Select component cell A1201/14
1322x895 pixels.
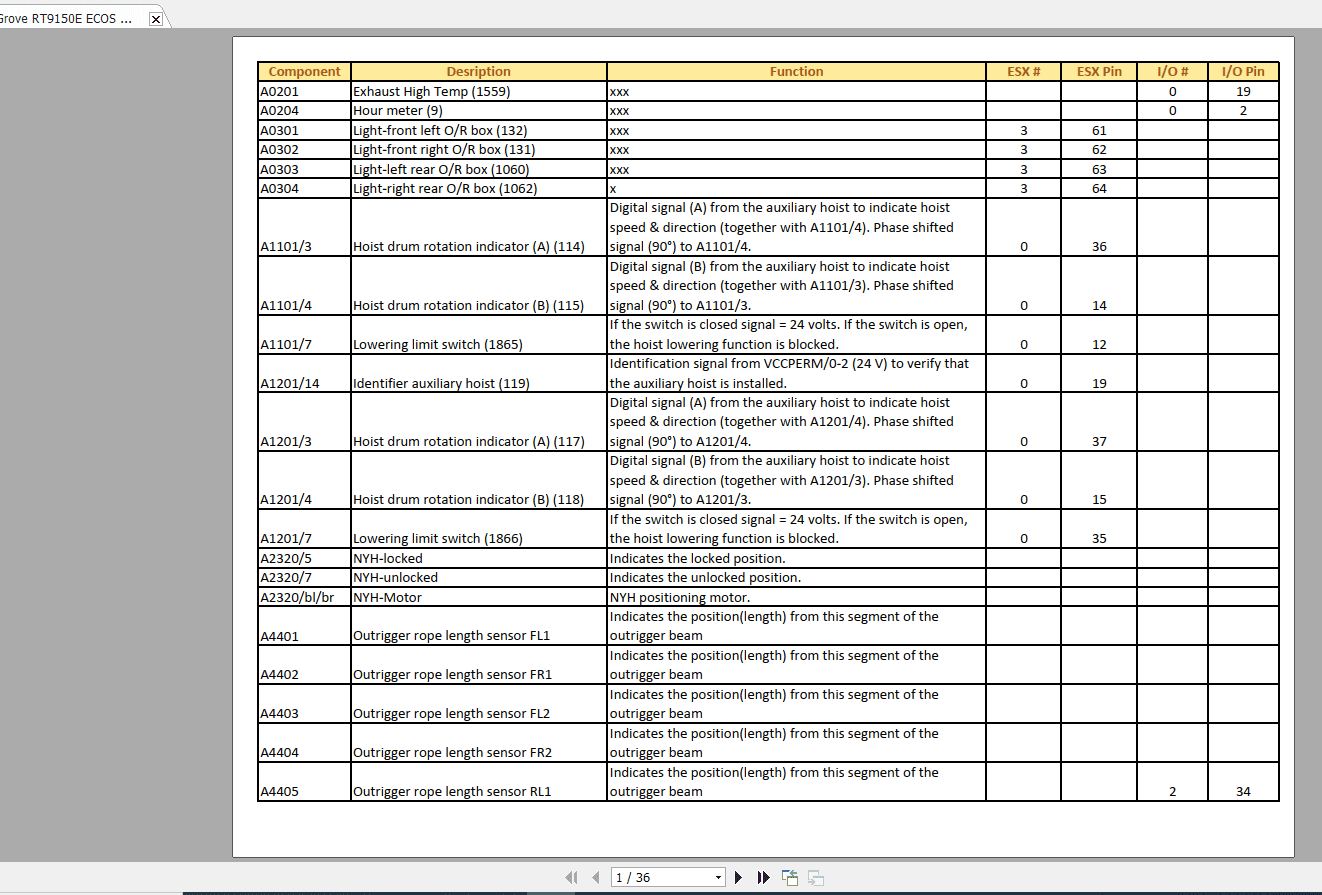tap(304, 374)
